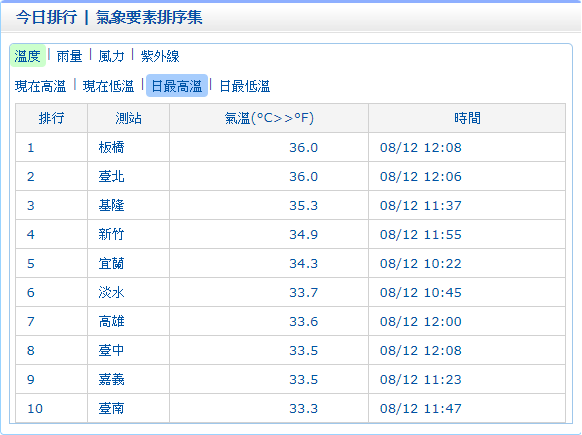The image size is (582, 435).
Task: Show the 現在高溫 ranking
Action: [40, 86]
